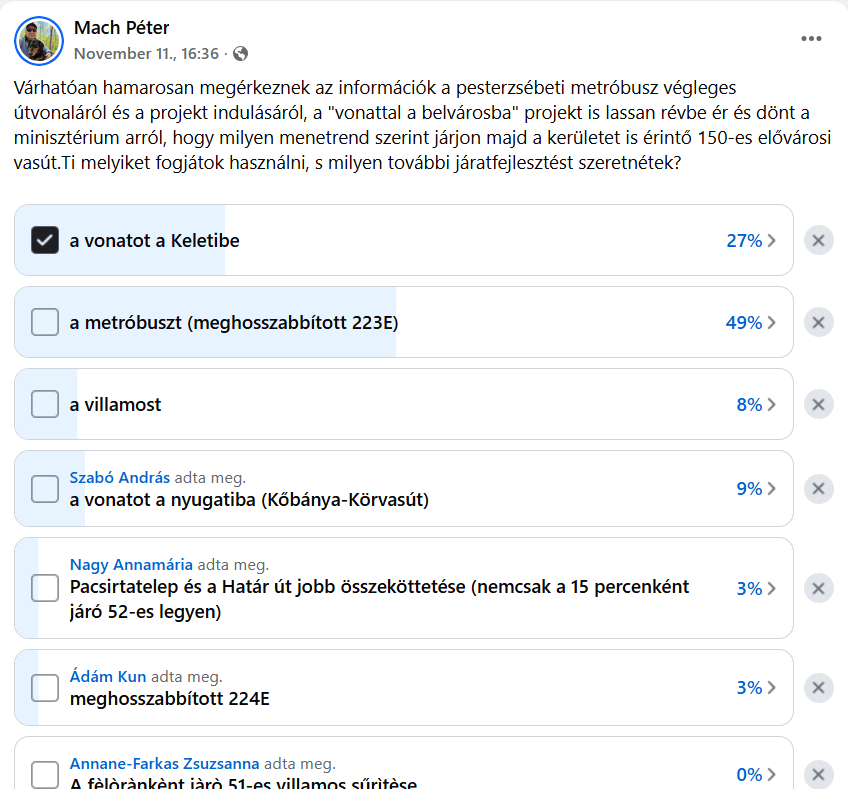The image size is (848, 789).
Task: Uncheck the 'a vonatot a Keletibe' checkbox
Action: pyautogui.click(x=45, y=240)
